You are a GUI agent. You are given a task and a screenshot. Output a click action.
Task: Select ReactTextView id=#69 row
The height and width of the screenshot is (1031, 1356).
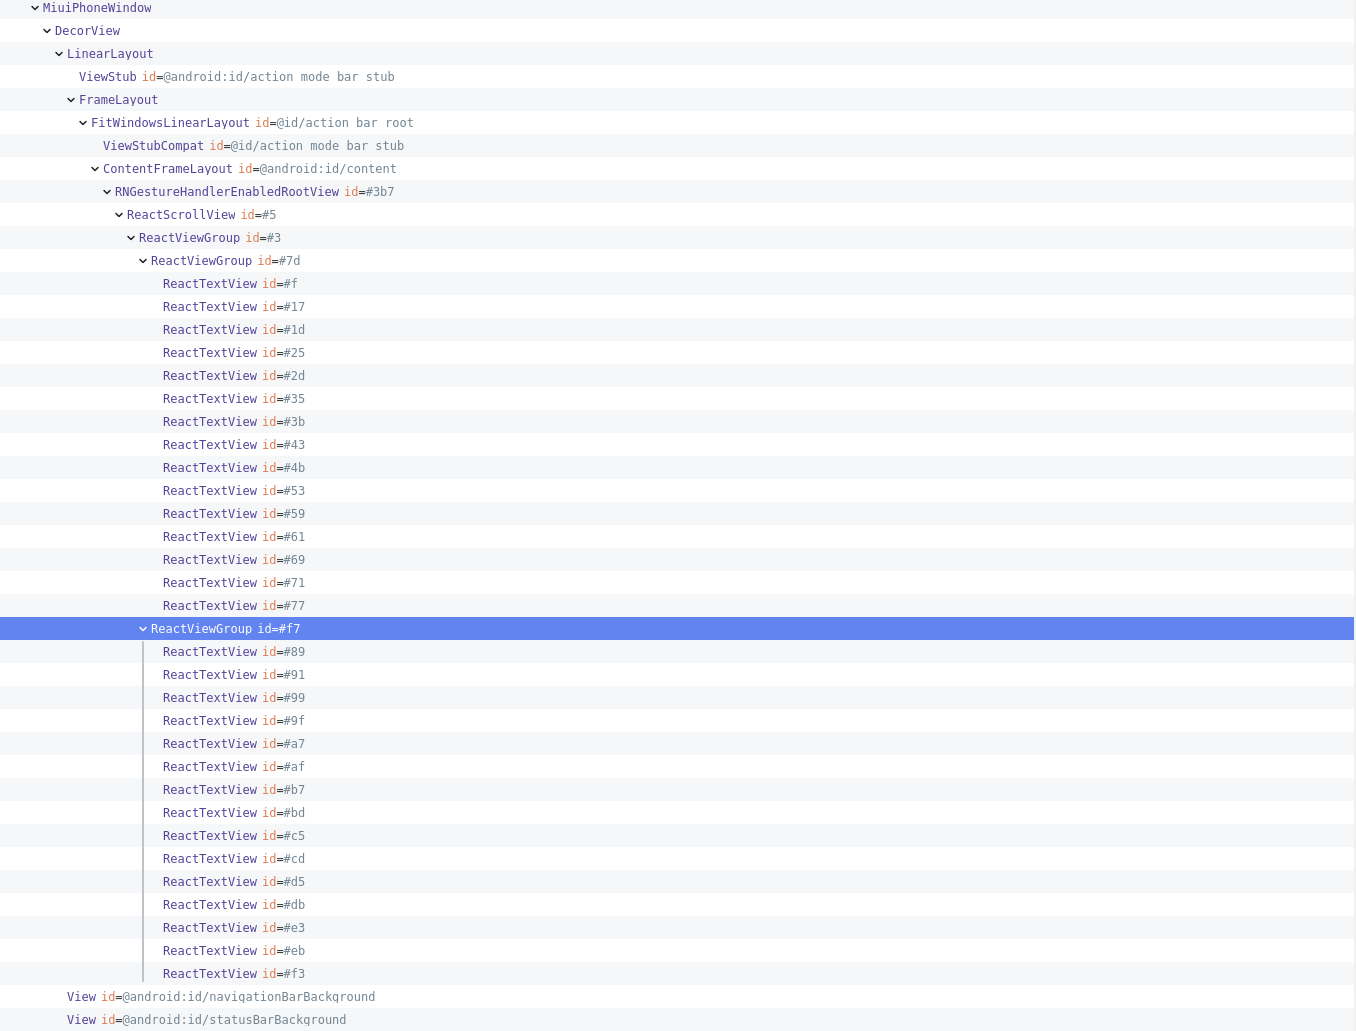pos(677,560)
